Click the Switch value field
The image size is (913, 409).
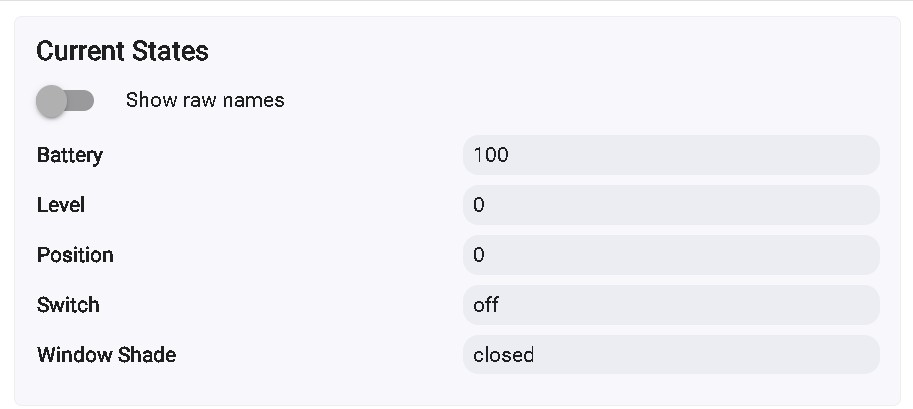pyautogui.click(x=670, y=305)
